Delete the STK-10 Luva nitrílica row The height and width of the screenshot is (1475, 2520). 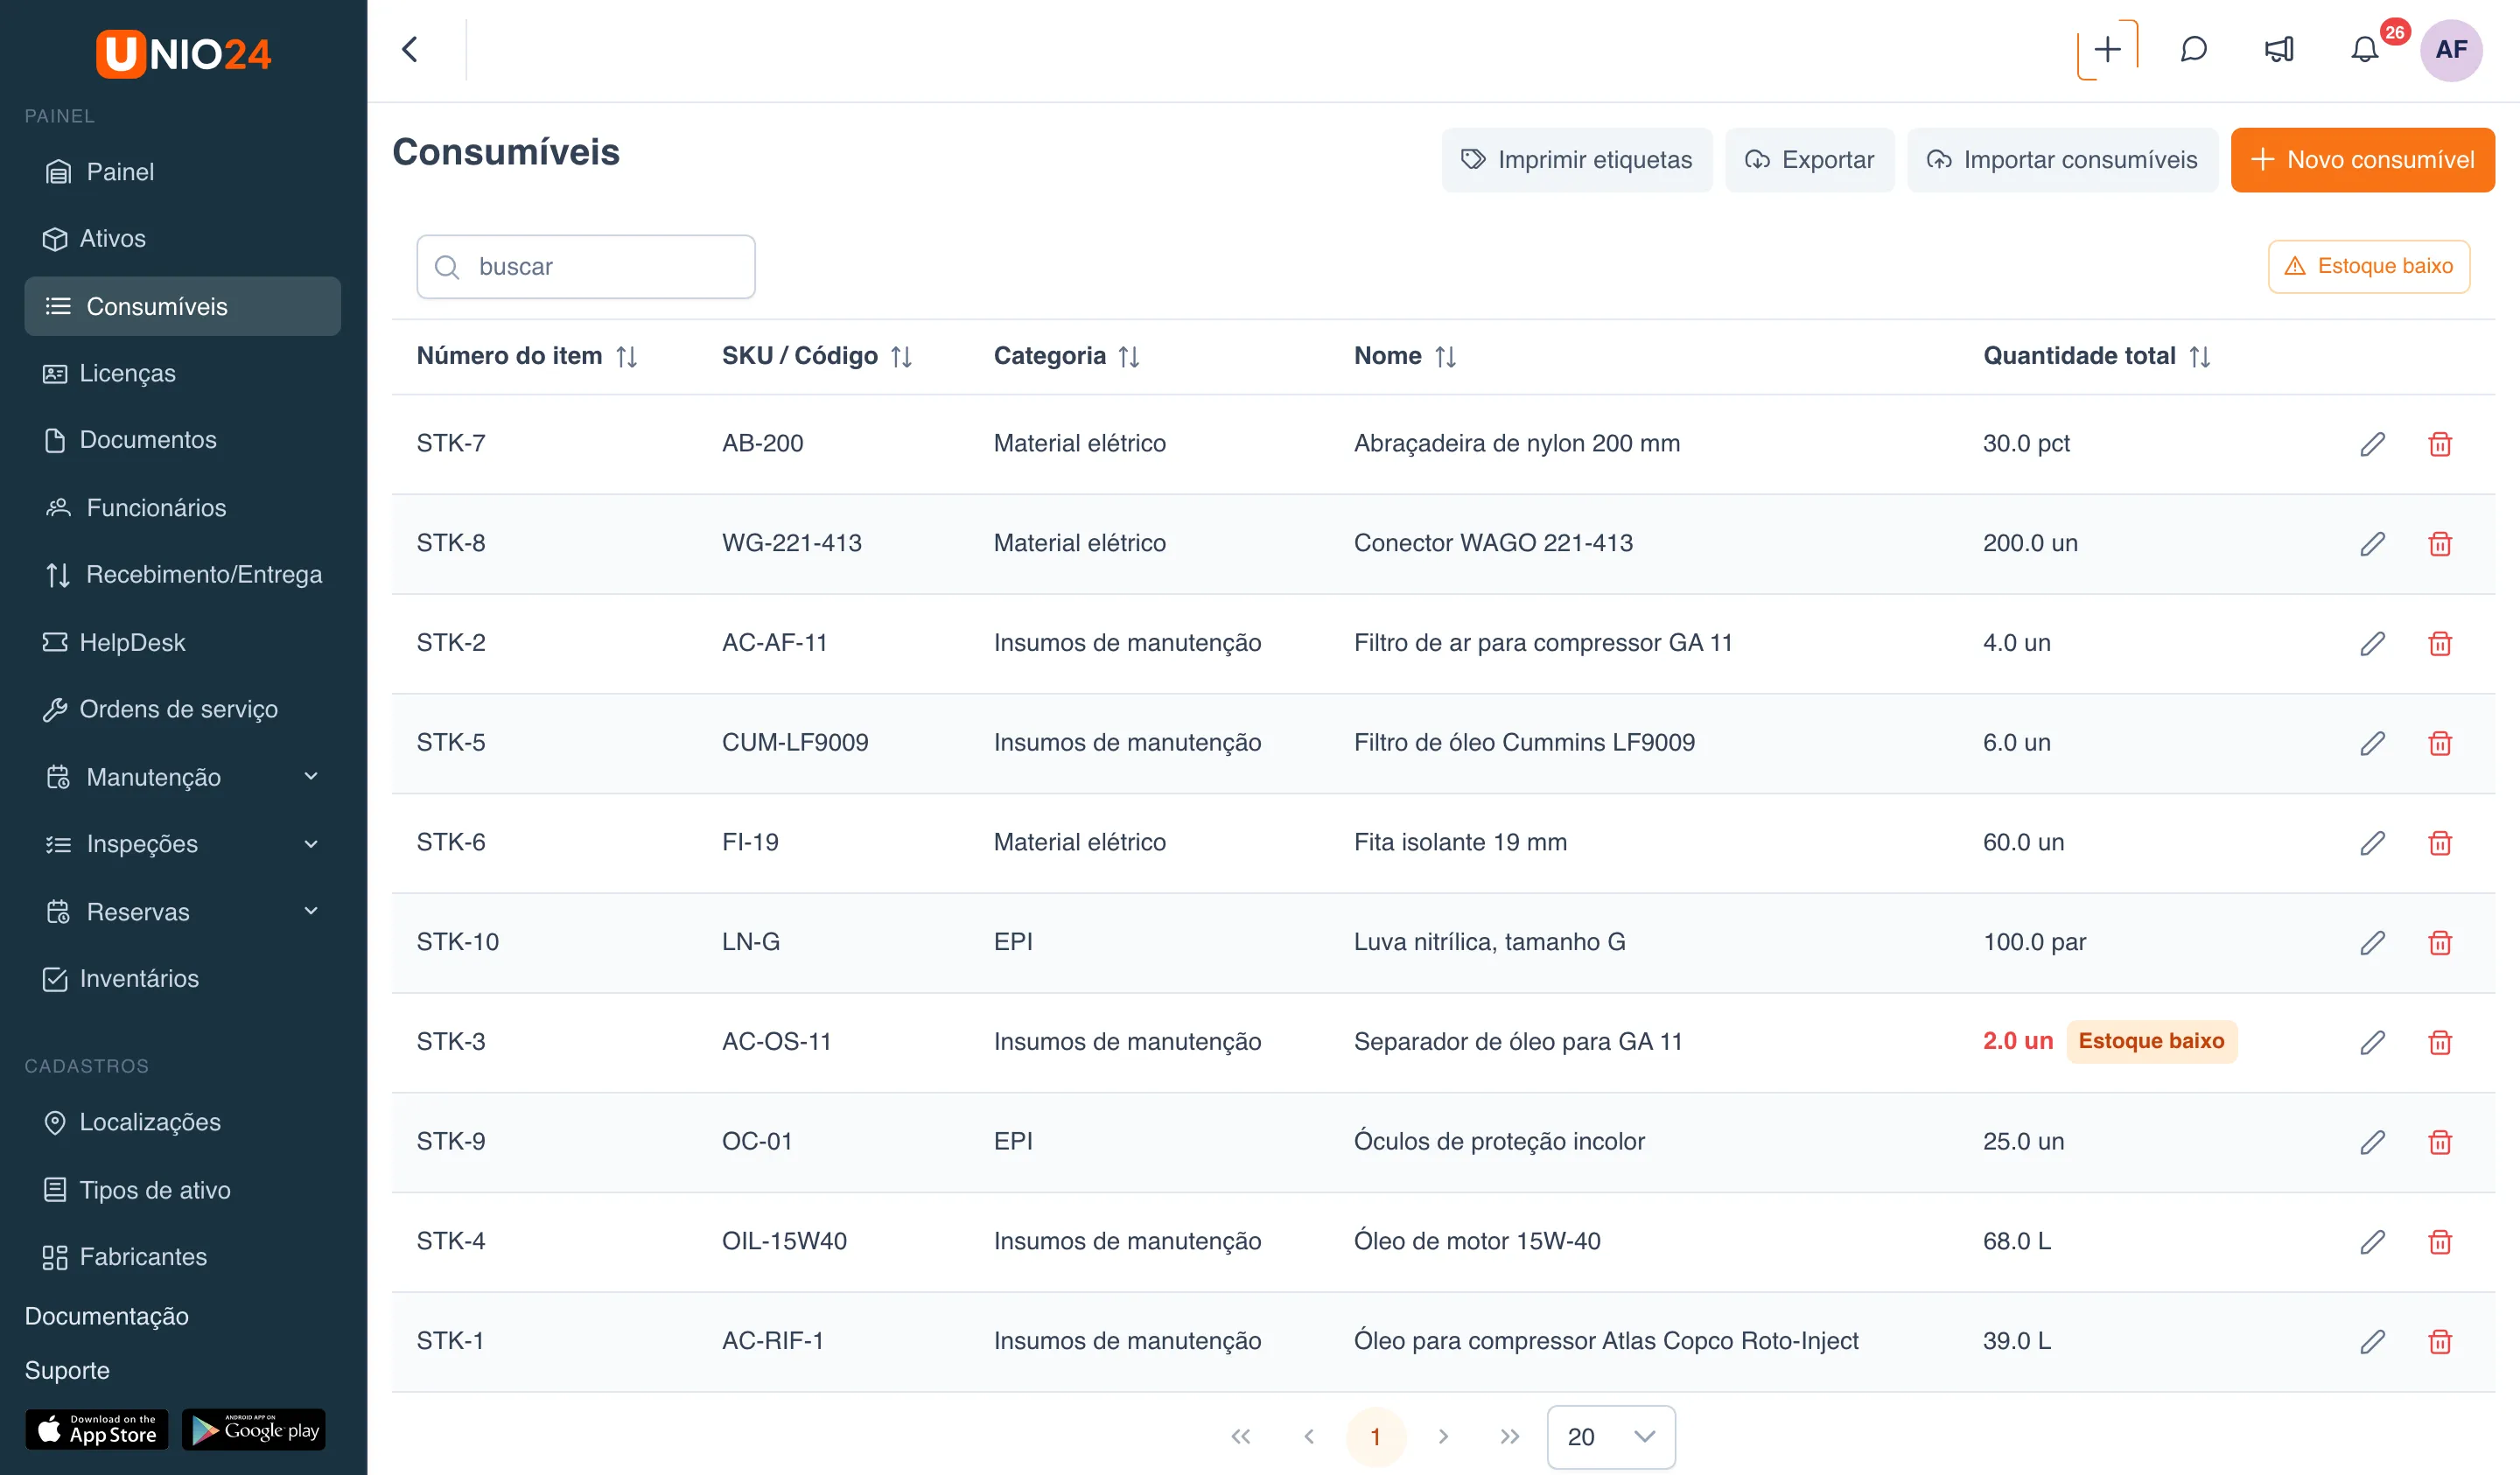(x=2440, y=942)
